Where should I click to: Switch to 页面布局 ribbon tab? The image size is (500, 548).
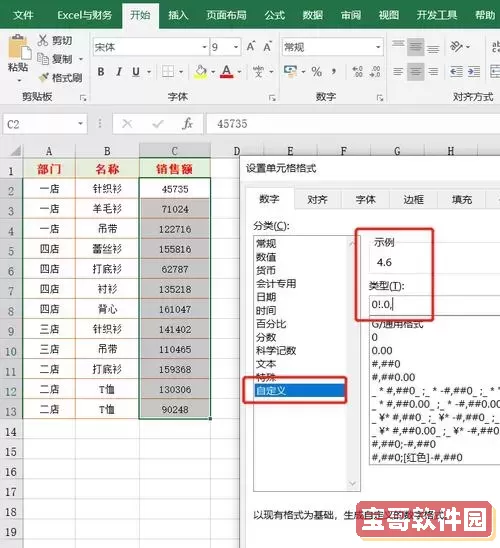(x=226, y=15)
